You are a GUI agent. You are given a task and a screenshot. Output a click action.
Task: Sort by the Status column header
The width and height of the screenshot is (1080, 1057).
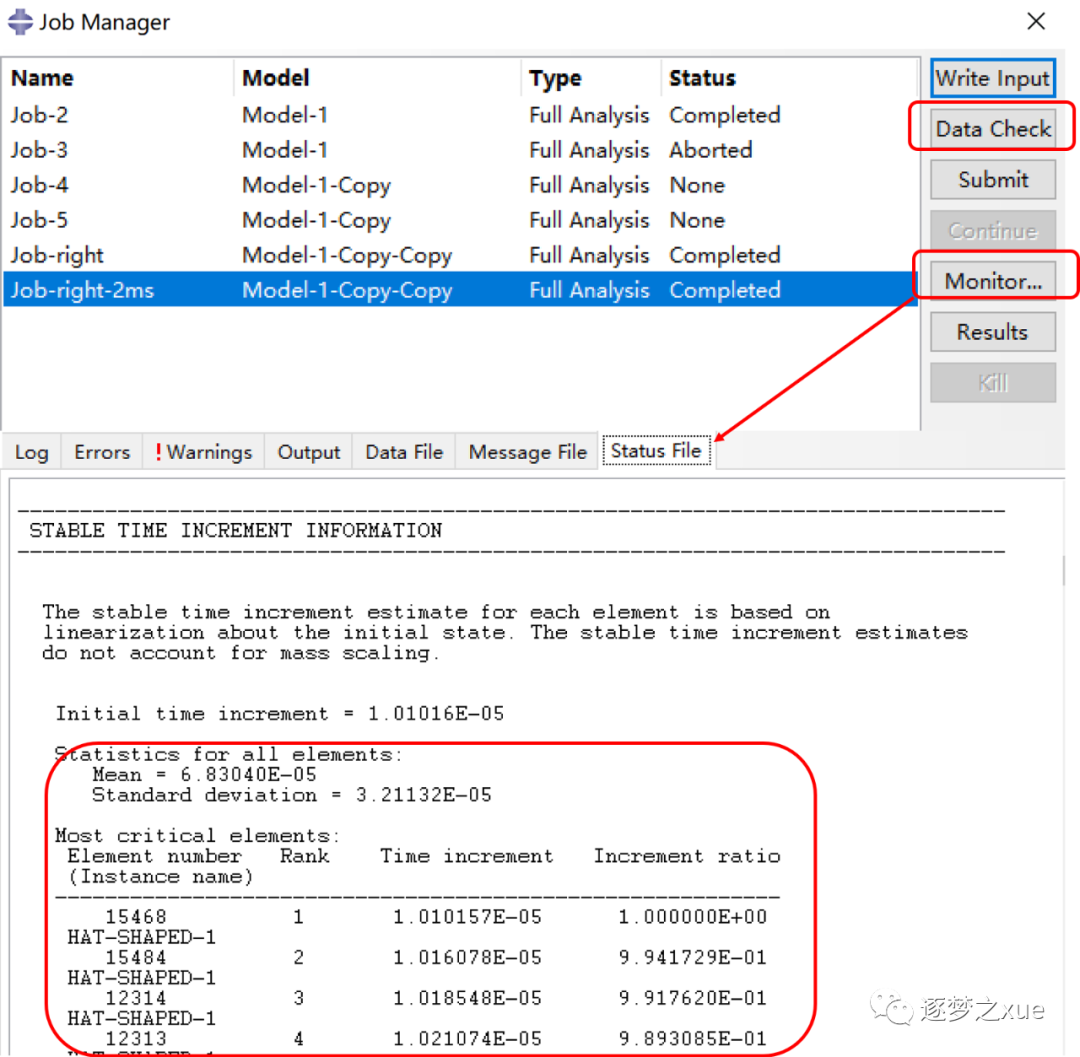789,78
